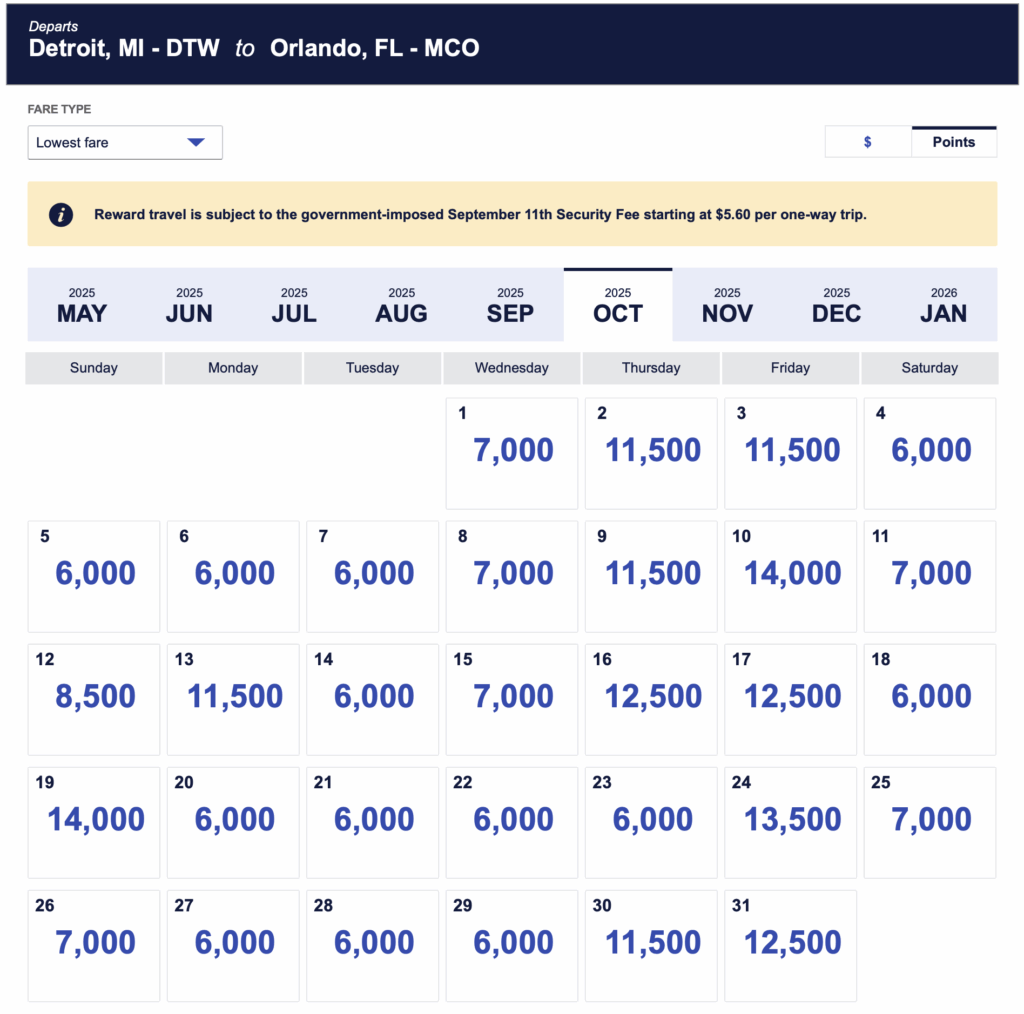Select October 31 fare of 12,500 points
This screenshot has height=1014, width=1024.
[x=790, y=944]
